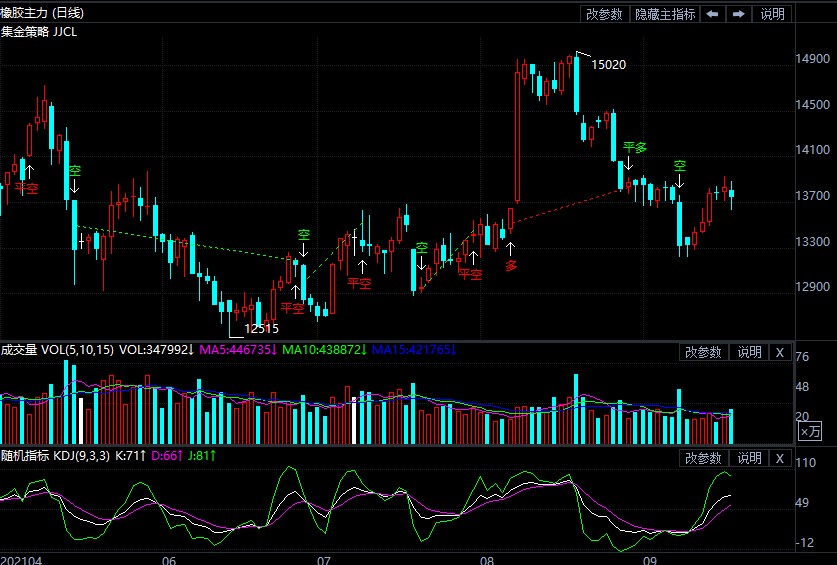Click the 15020 high price marker

click(x=608, y=65)
